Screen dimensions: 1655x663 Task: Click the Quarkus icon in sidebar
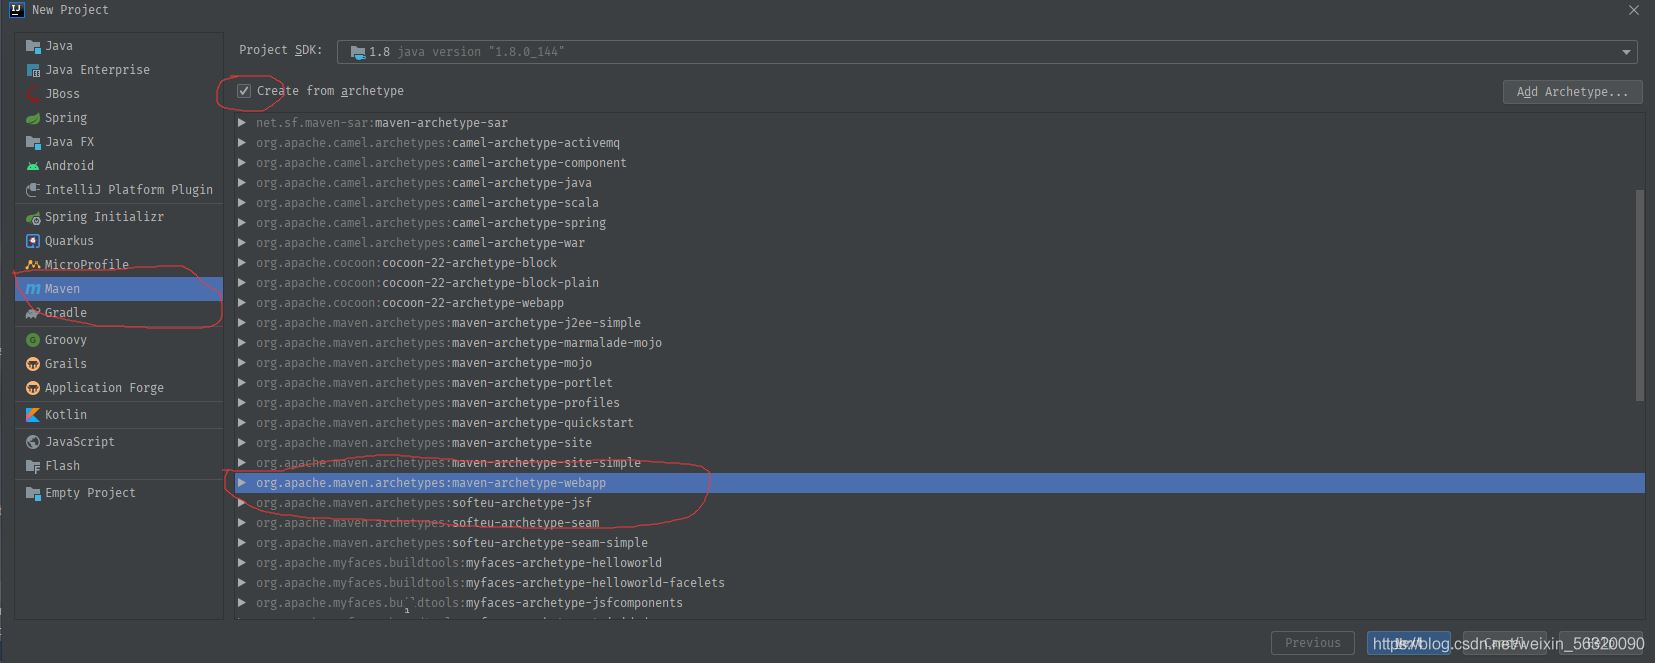33,241
